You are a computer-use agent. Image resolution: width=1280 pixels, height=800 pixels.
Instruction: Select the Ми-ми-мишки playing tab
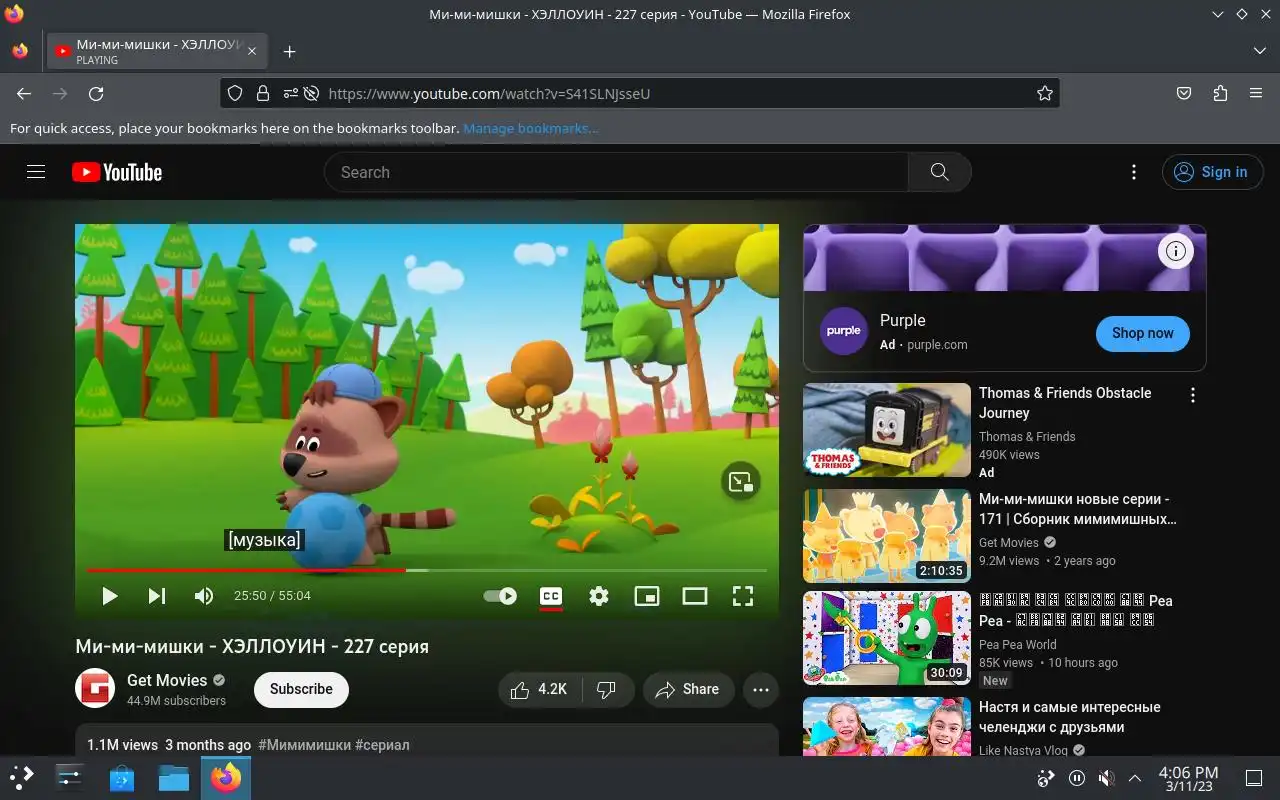pos(157,51)
